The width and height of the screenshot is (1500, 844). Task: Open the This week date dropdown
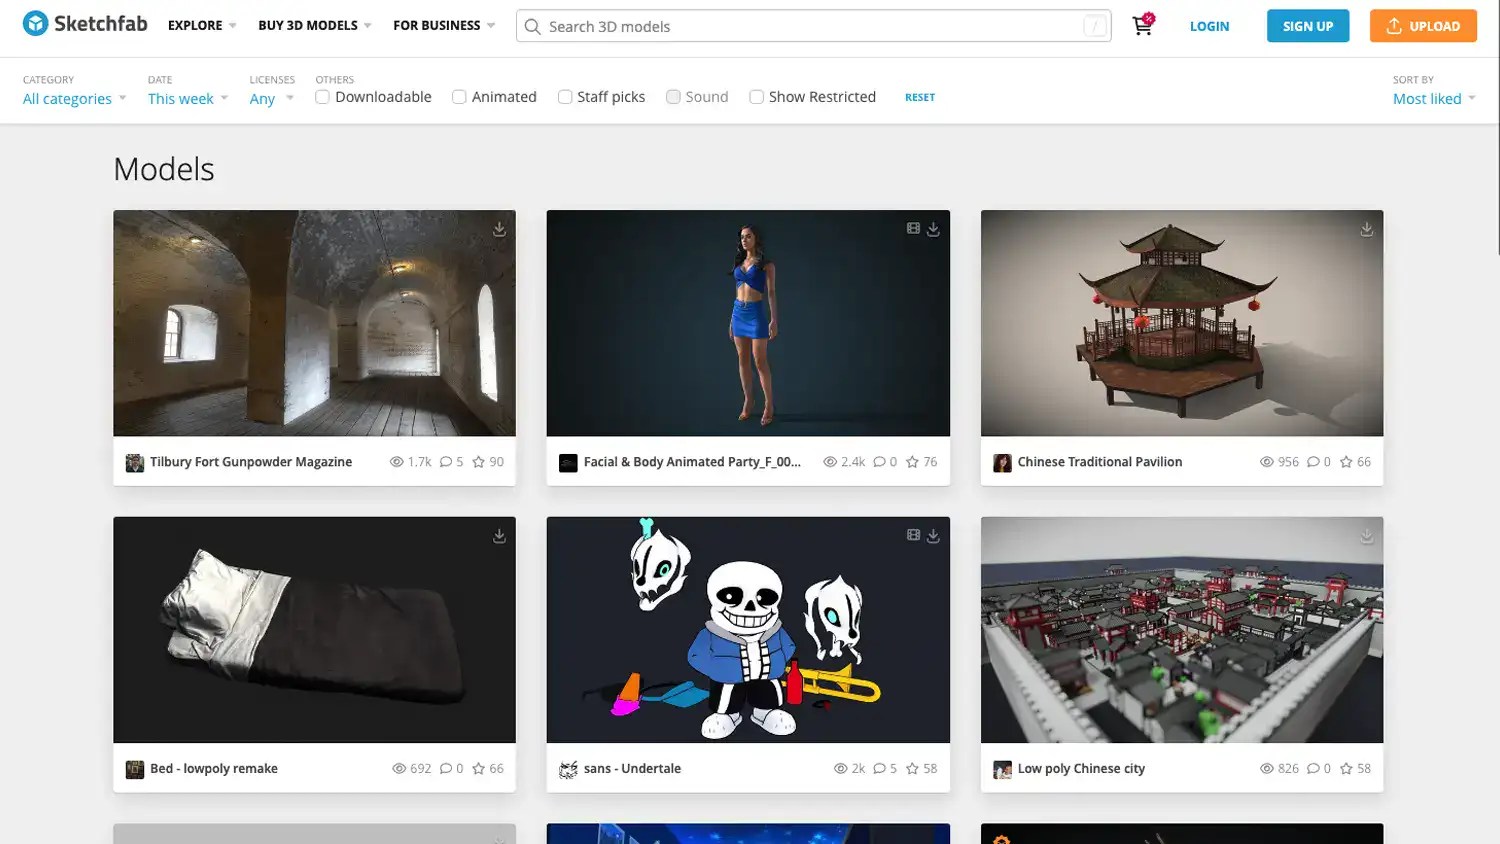point(188,98)
